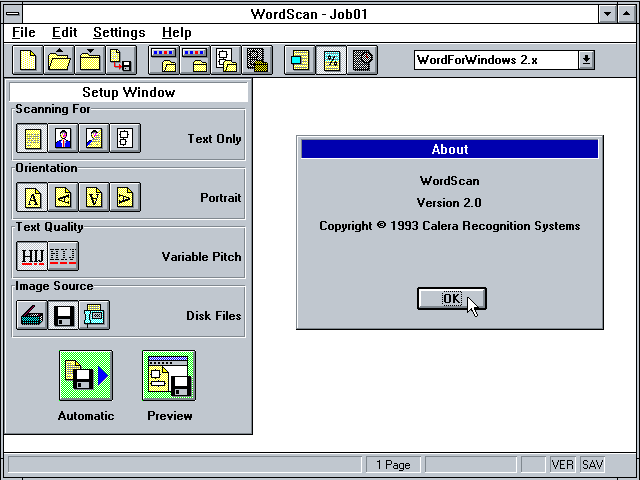Open the File menu
The height and width of the screenshot is (480, 640).
[x=24, y=33]
